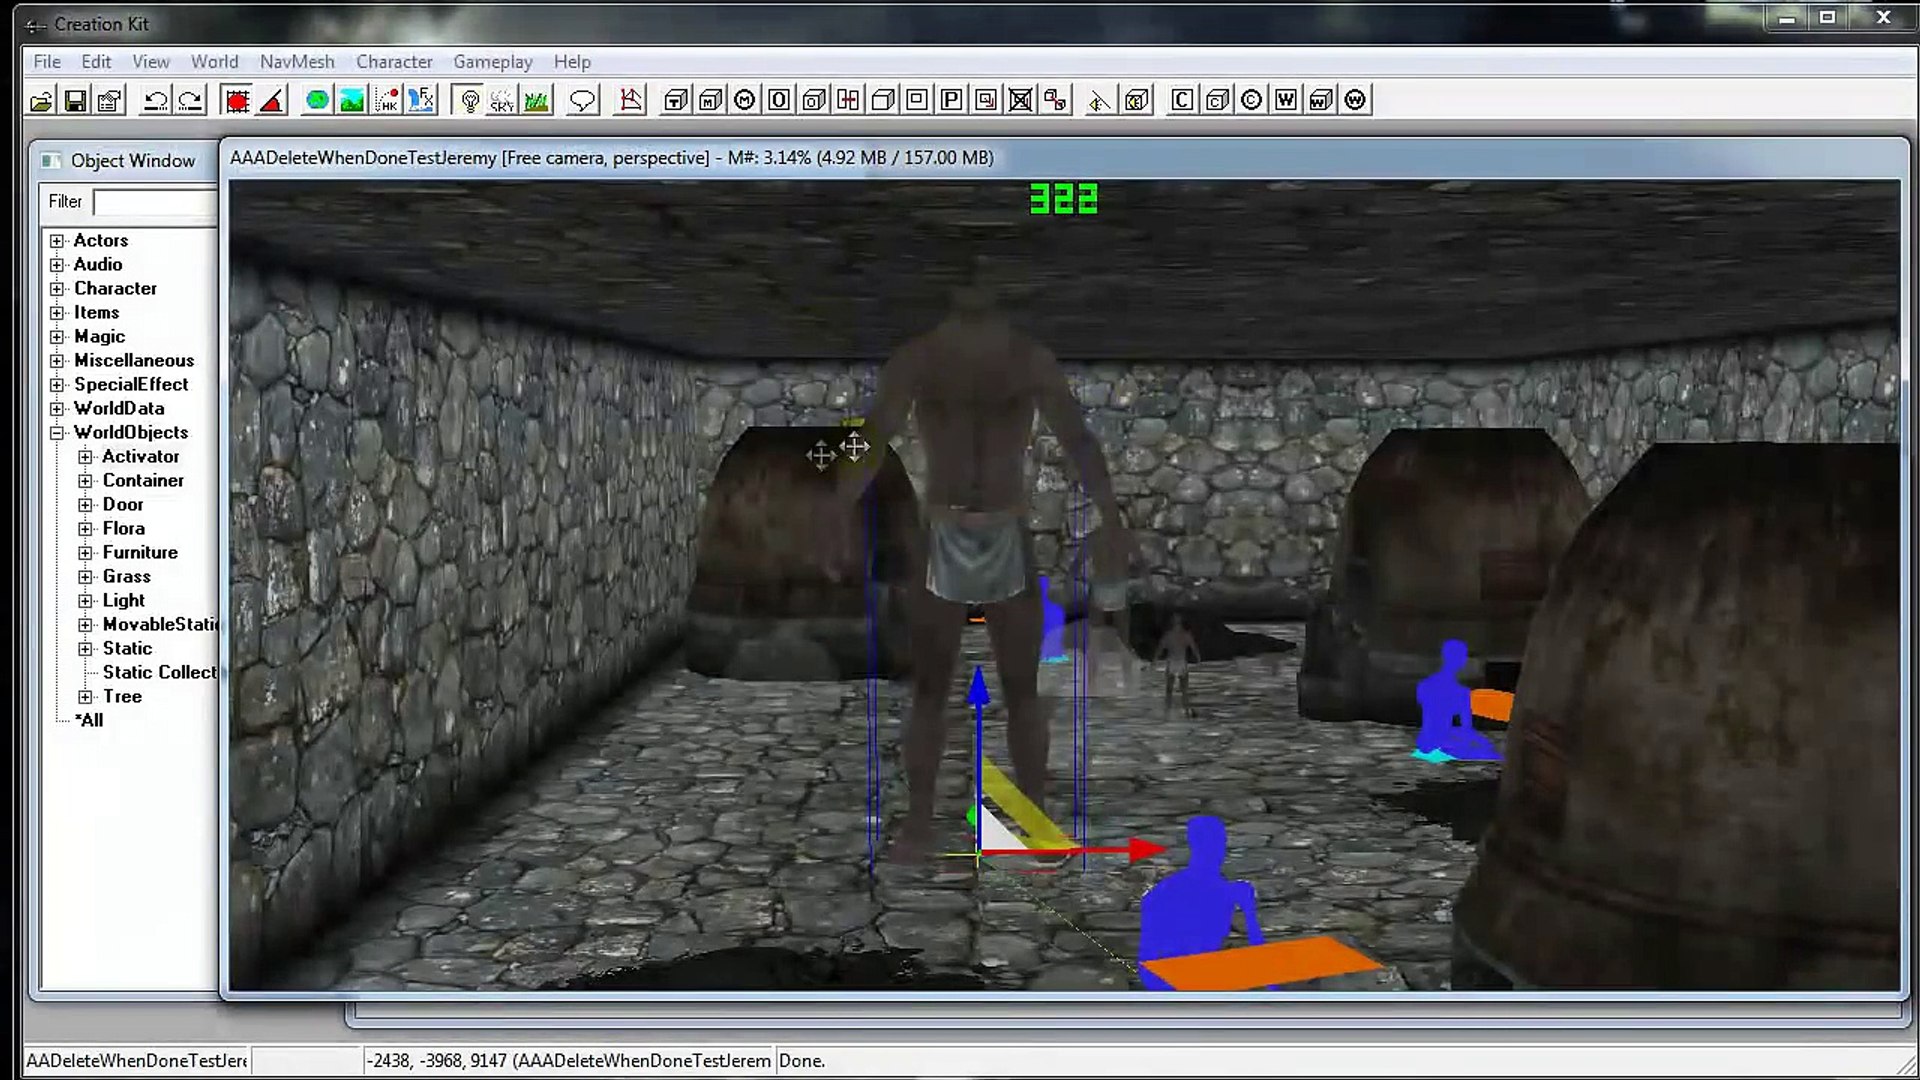
Task: Toggle the light bulb Brighten Lights icon
Action: tap(469, 100)
